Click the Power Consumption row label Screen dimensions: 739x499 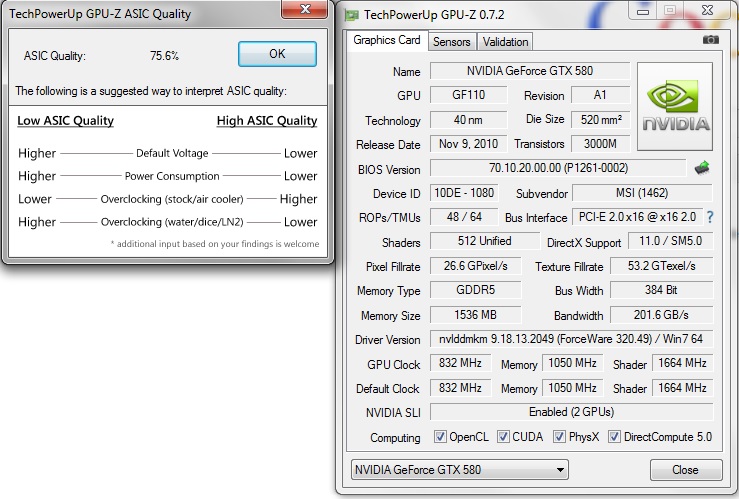pyautogui.click(x=172, y=176)
